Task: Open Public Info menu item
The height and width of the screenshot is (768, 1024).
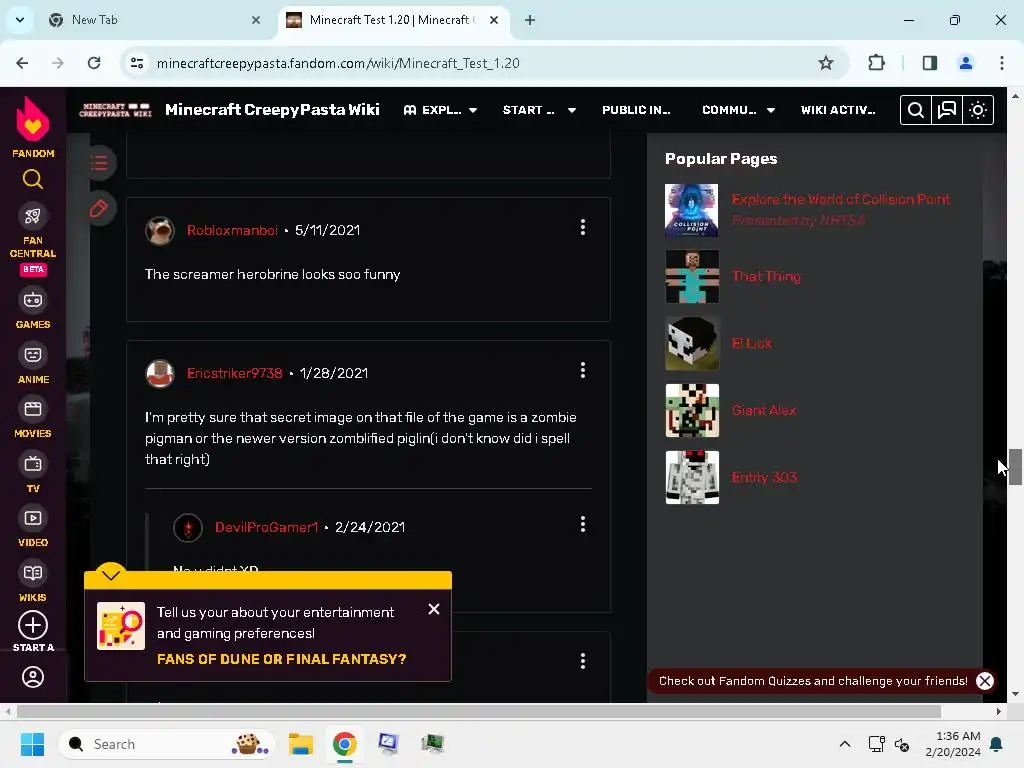Action: tap(636, 110)
